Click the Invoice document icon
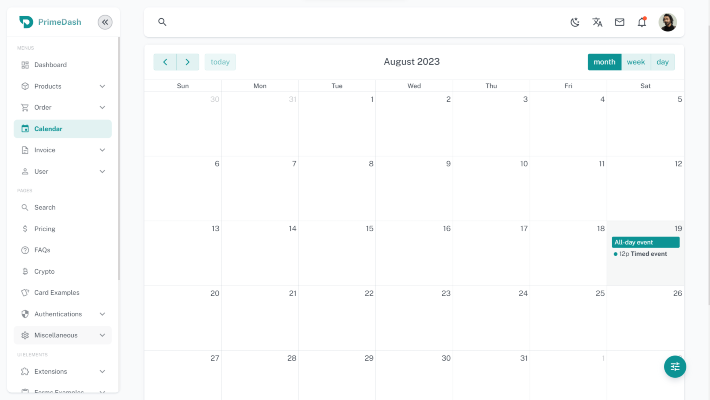The height and width of the screenshot is (400, 710). click(25, 150)
